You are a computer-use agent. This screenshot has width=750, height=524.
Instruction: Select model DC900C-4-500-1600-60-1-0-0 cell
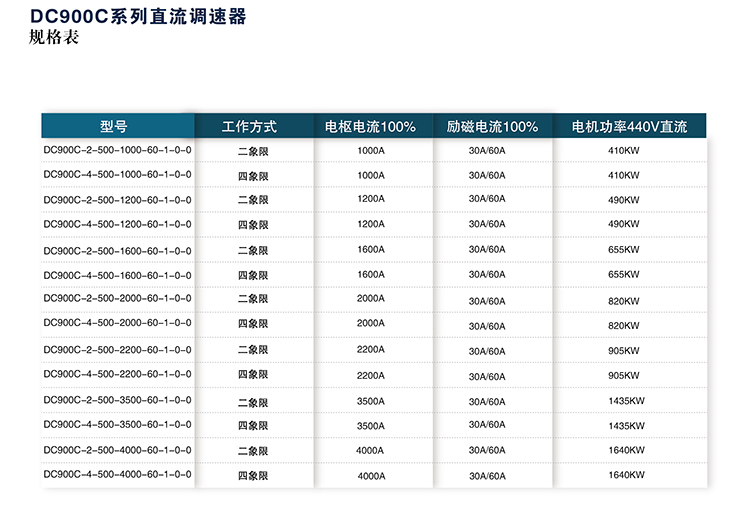tap(117, 275)
